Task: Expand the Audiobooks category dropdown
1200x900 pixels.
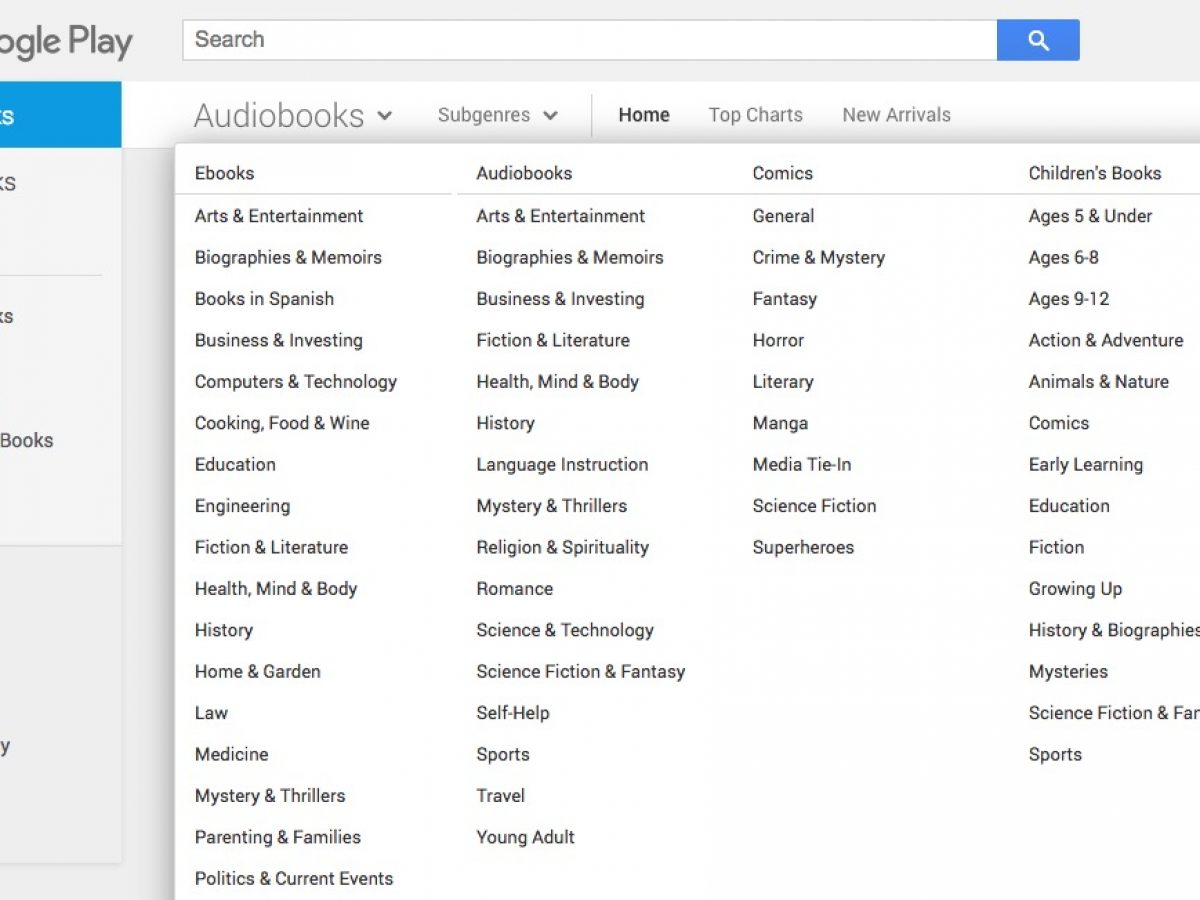Action: coord(293,115)
